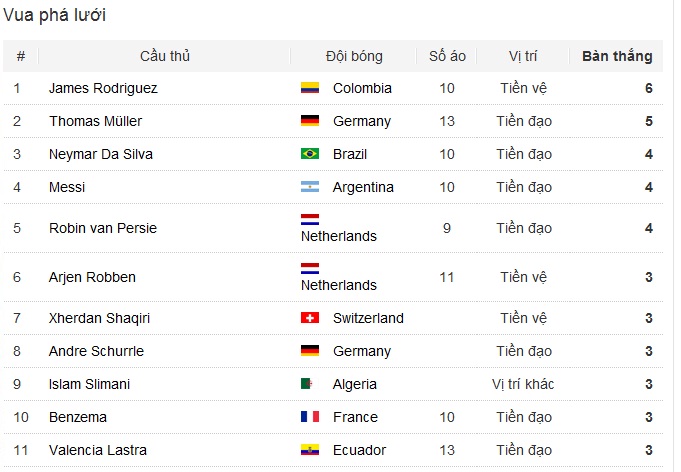Viewport: 681px width, 472px height.
Task: Click the Argentina flag icon
Action: [310, 187]
